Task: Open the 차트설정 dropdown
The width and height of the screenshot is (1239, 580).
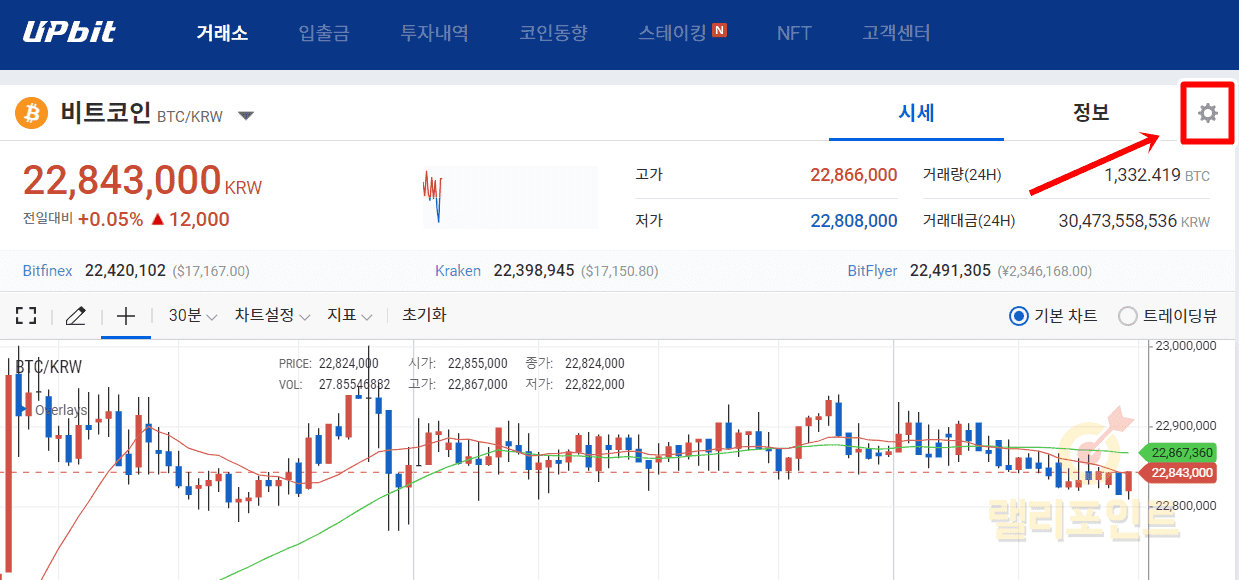Action: 272,316
